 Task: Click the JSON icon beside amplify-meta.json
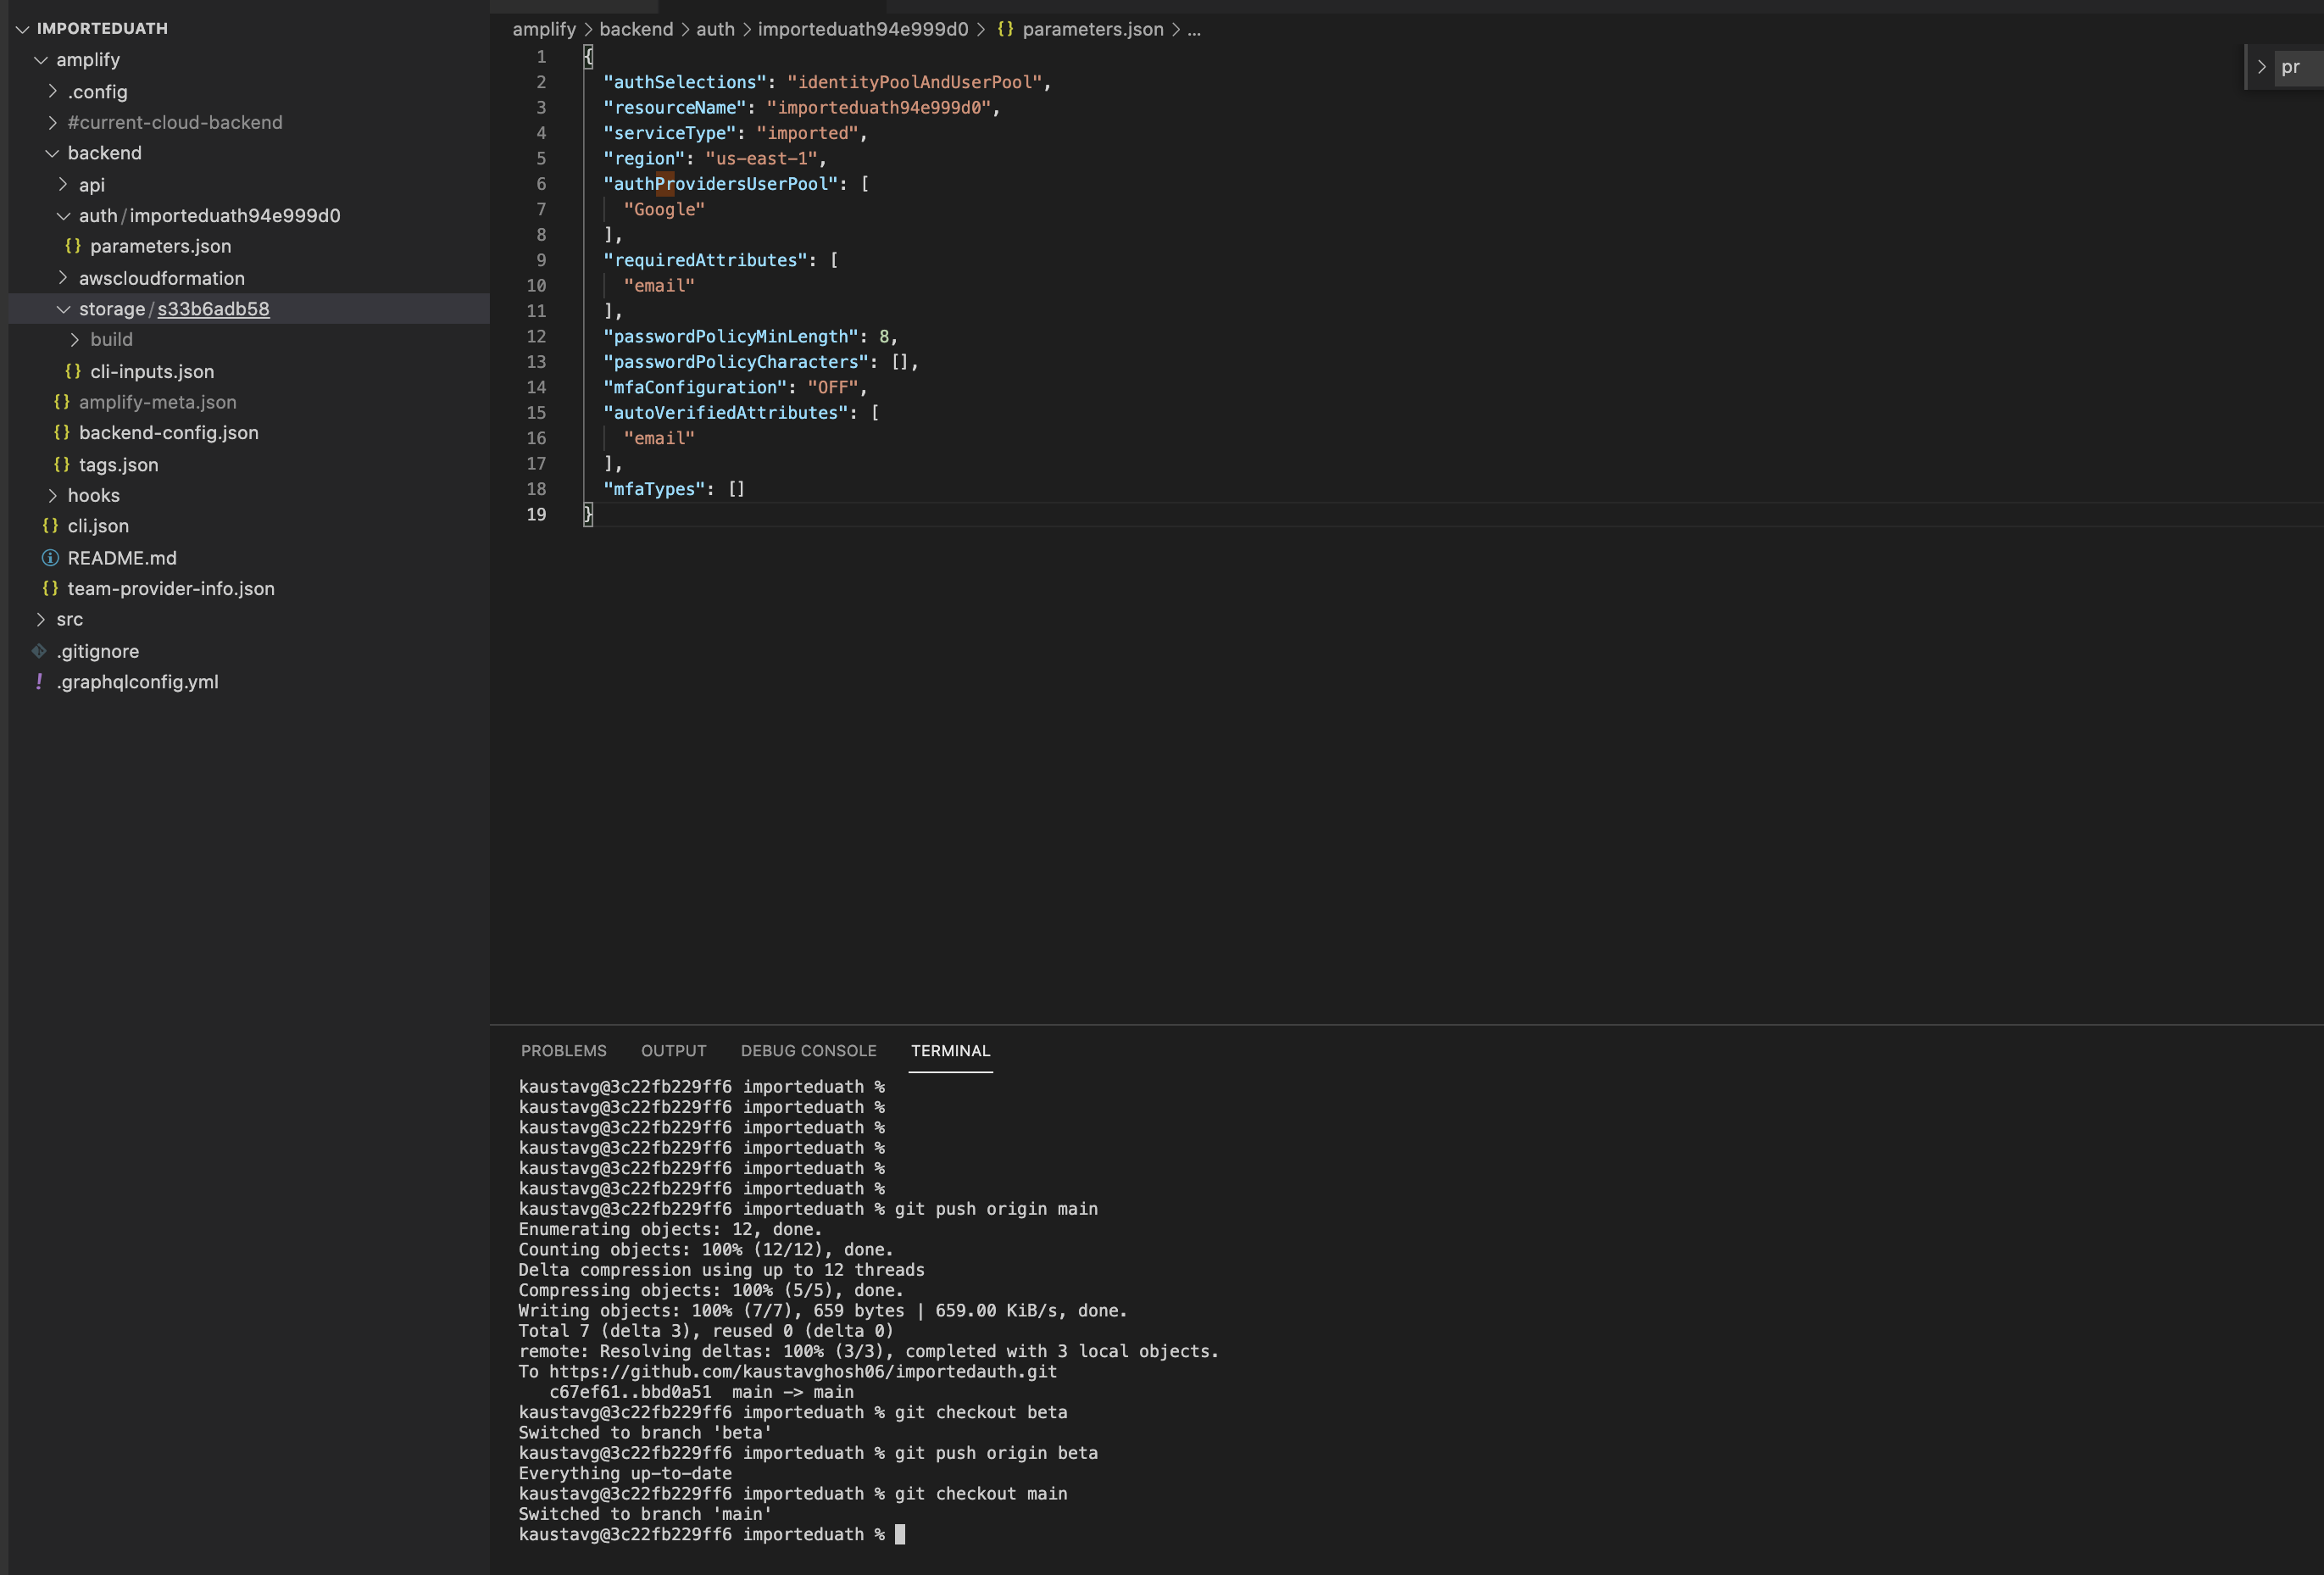click(x=60, y=402)
